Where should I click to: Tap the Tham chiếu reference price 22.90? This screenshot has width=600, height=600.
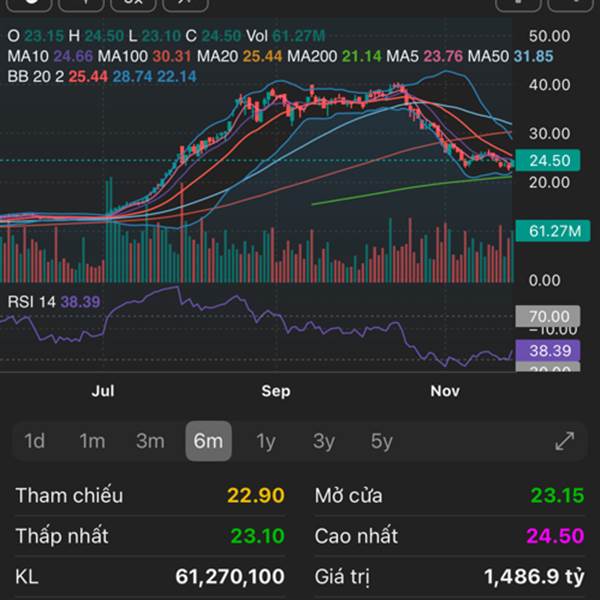point(256,496)
